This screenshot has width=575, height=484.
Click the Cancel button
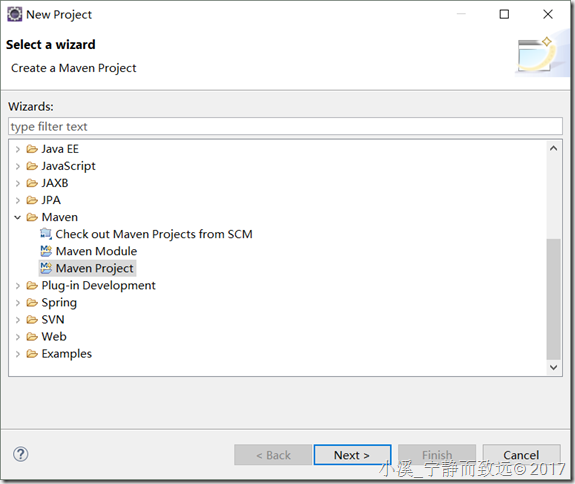[x=521, y=455]
